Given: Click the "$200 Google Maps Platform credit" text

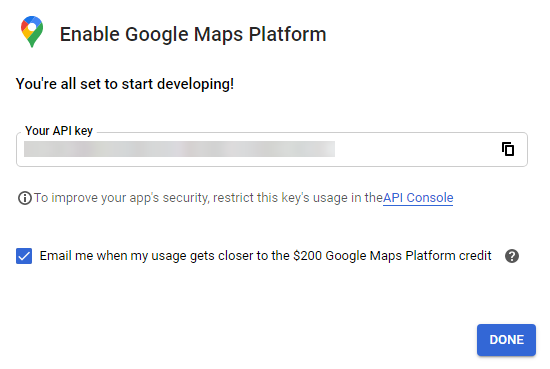Looking at the screenshot, I should [x=392, y=256].
